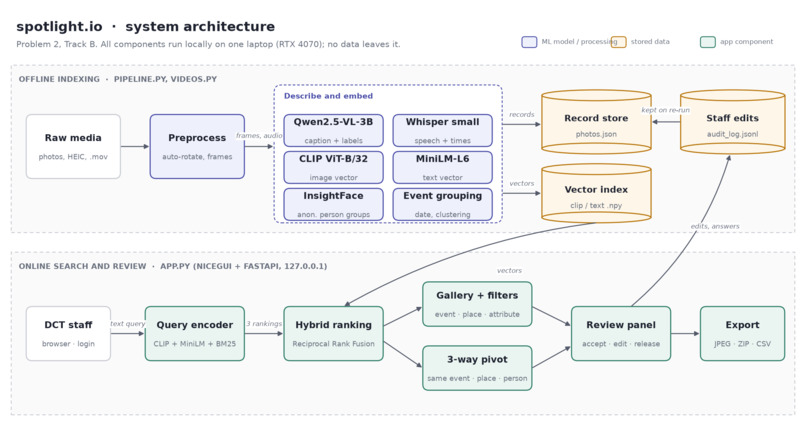The width and height of the screenshot is (806, 436).
Task: Select the CLIP ViT-B/32 box
Action: [333, 168]
